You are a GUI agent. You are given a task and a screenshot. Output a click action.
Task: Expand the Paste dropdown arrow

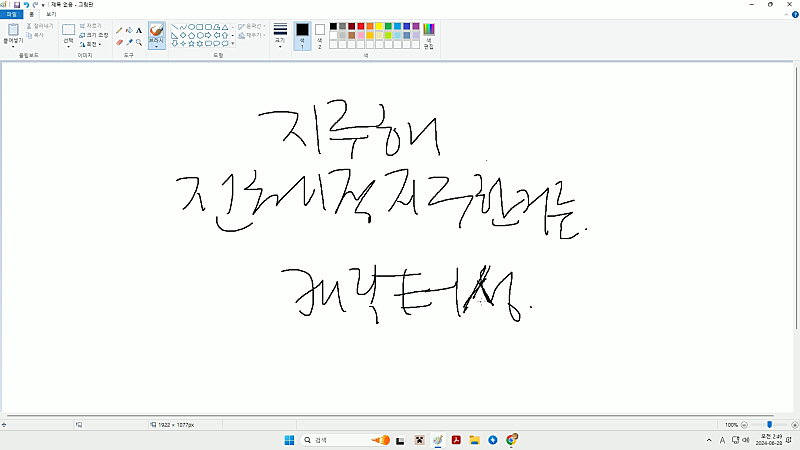pos(14,48)
